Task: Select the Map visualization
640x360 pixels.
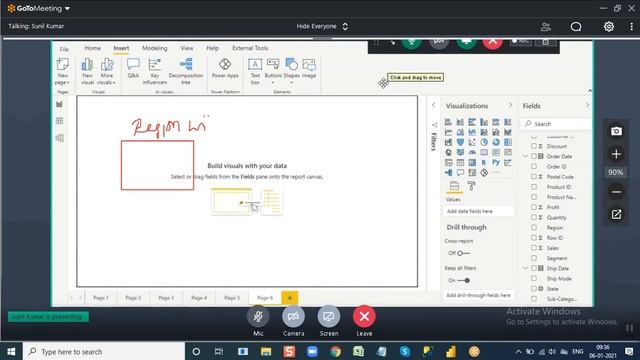Action: point(448,153)
